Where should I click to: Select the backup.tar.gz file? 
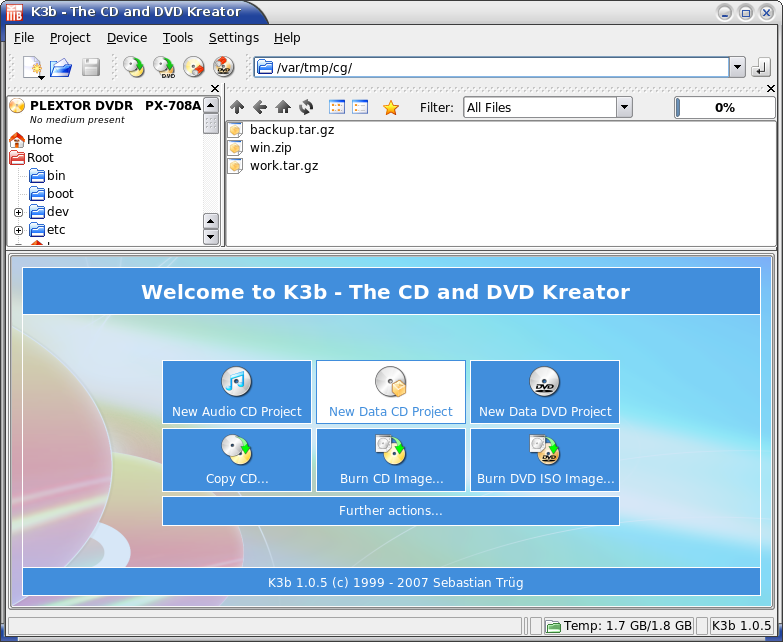click(281, 130)
